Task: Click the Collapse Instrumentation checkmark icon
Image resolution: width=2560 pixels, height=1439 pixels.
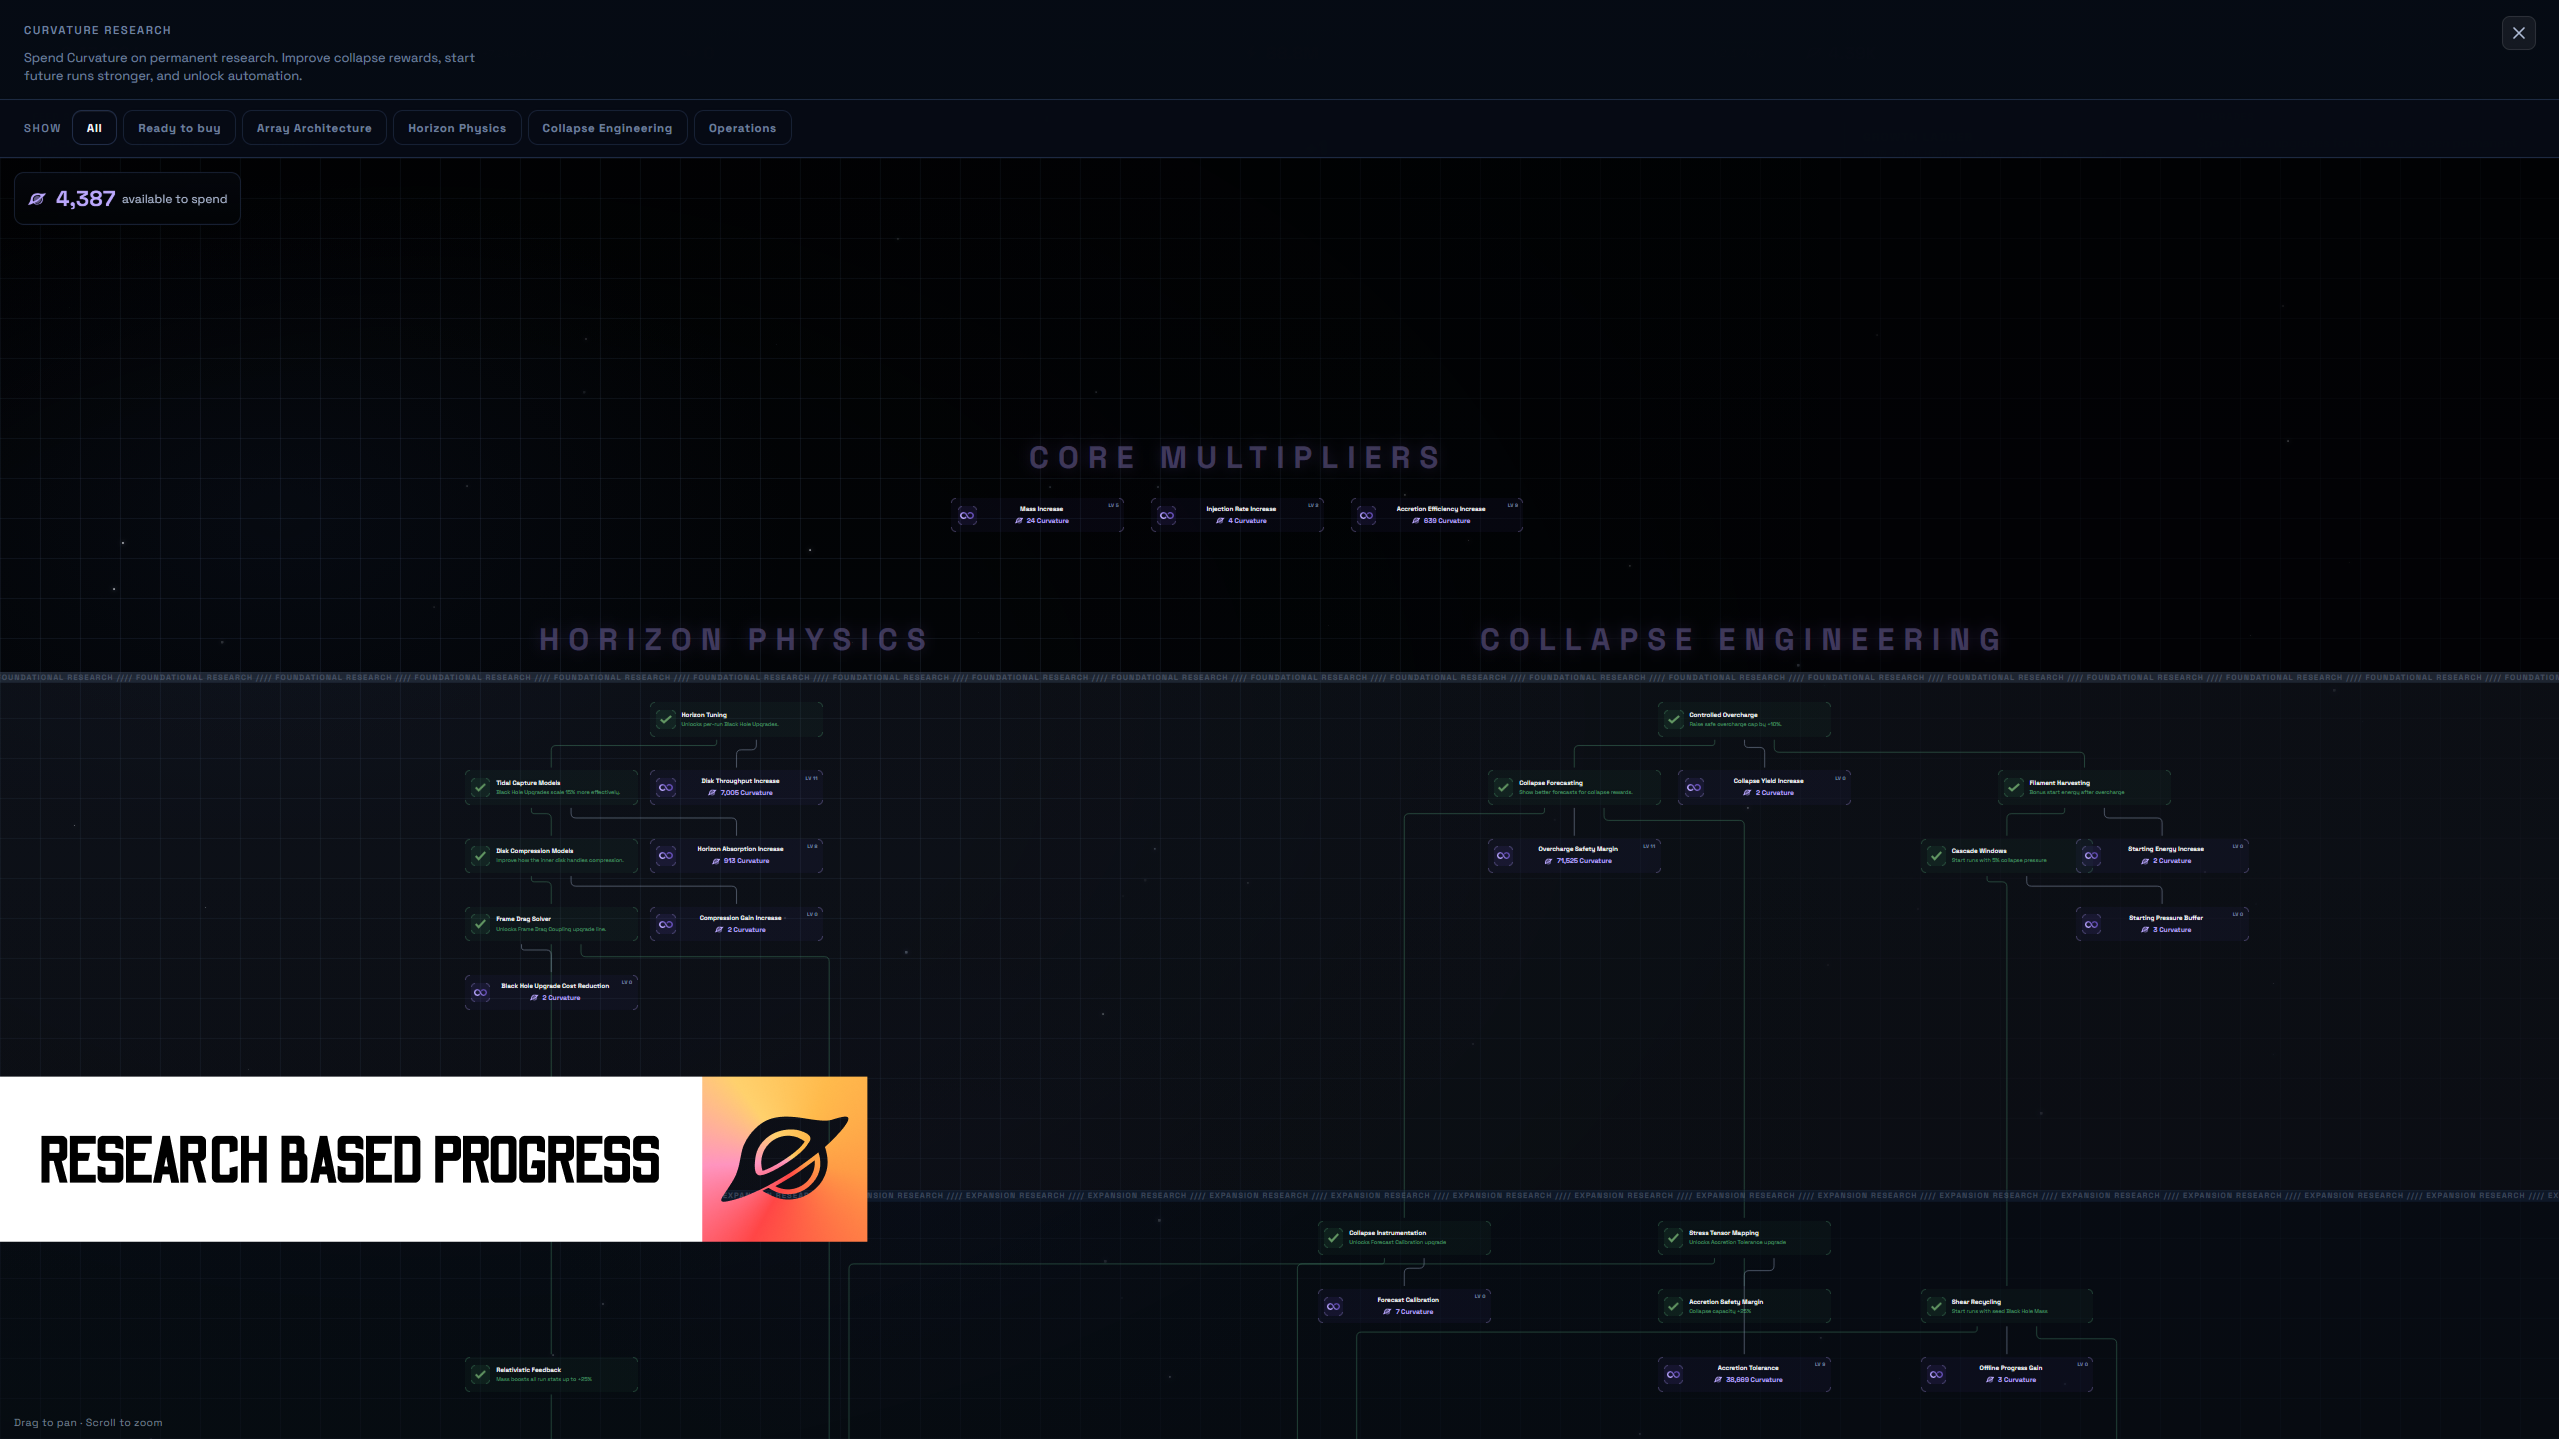Action: tap(1334, 1238)
